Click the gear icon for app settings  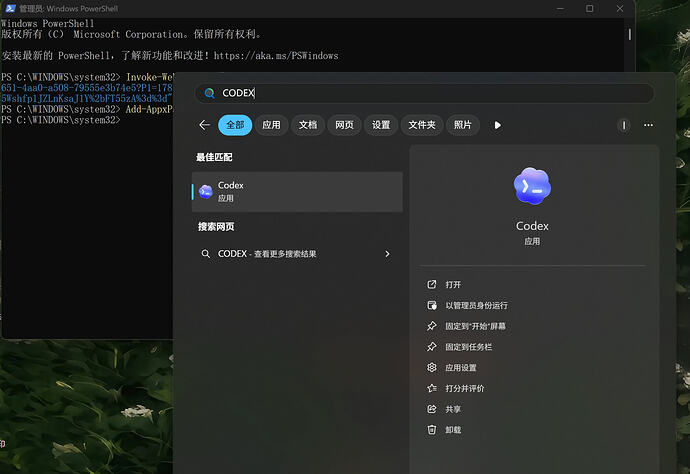point(432,367)
